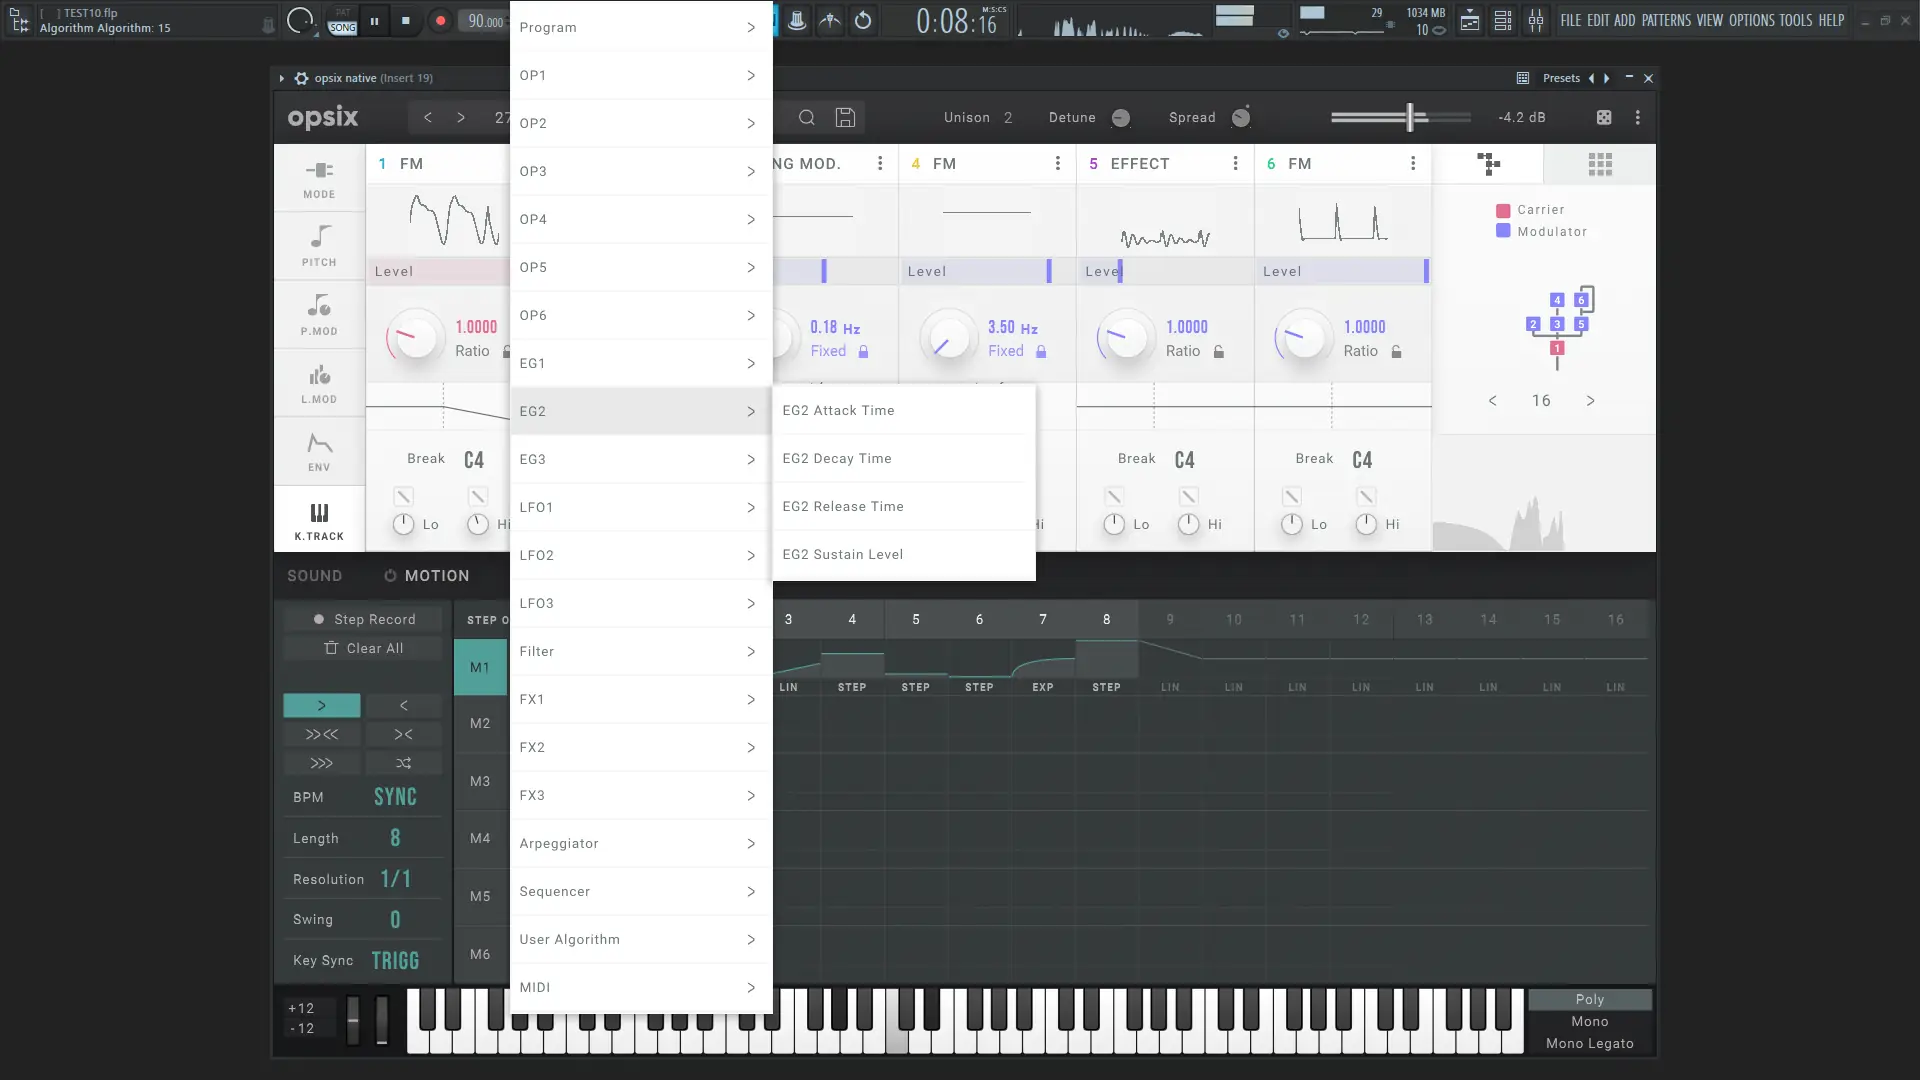Enable Step Record

click(363, 619)
